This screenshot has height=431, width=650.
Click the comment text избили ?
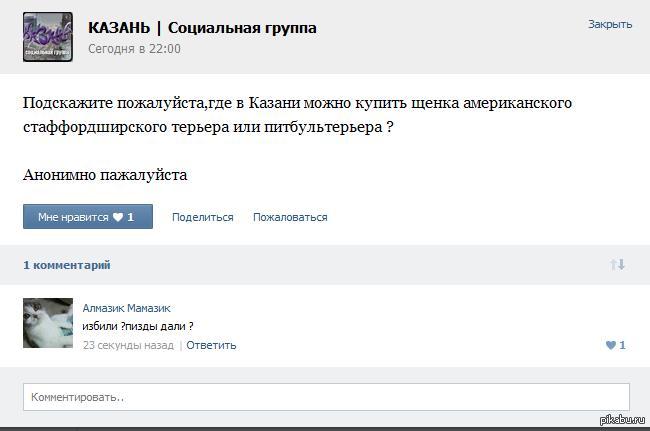point(138,326)
